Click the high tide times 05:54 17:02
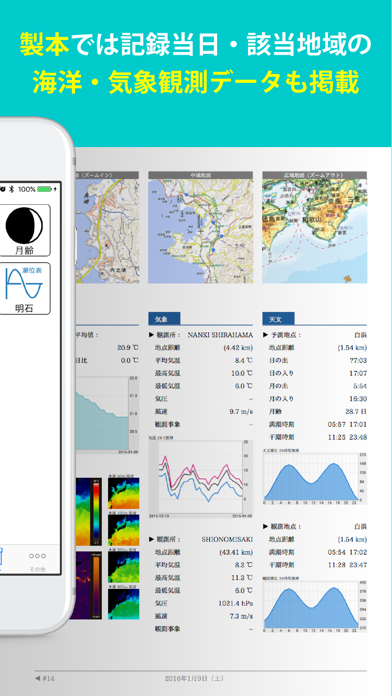This screenshot has width=392, height=696. tap(348, 552)
